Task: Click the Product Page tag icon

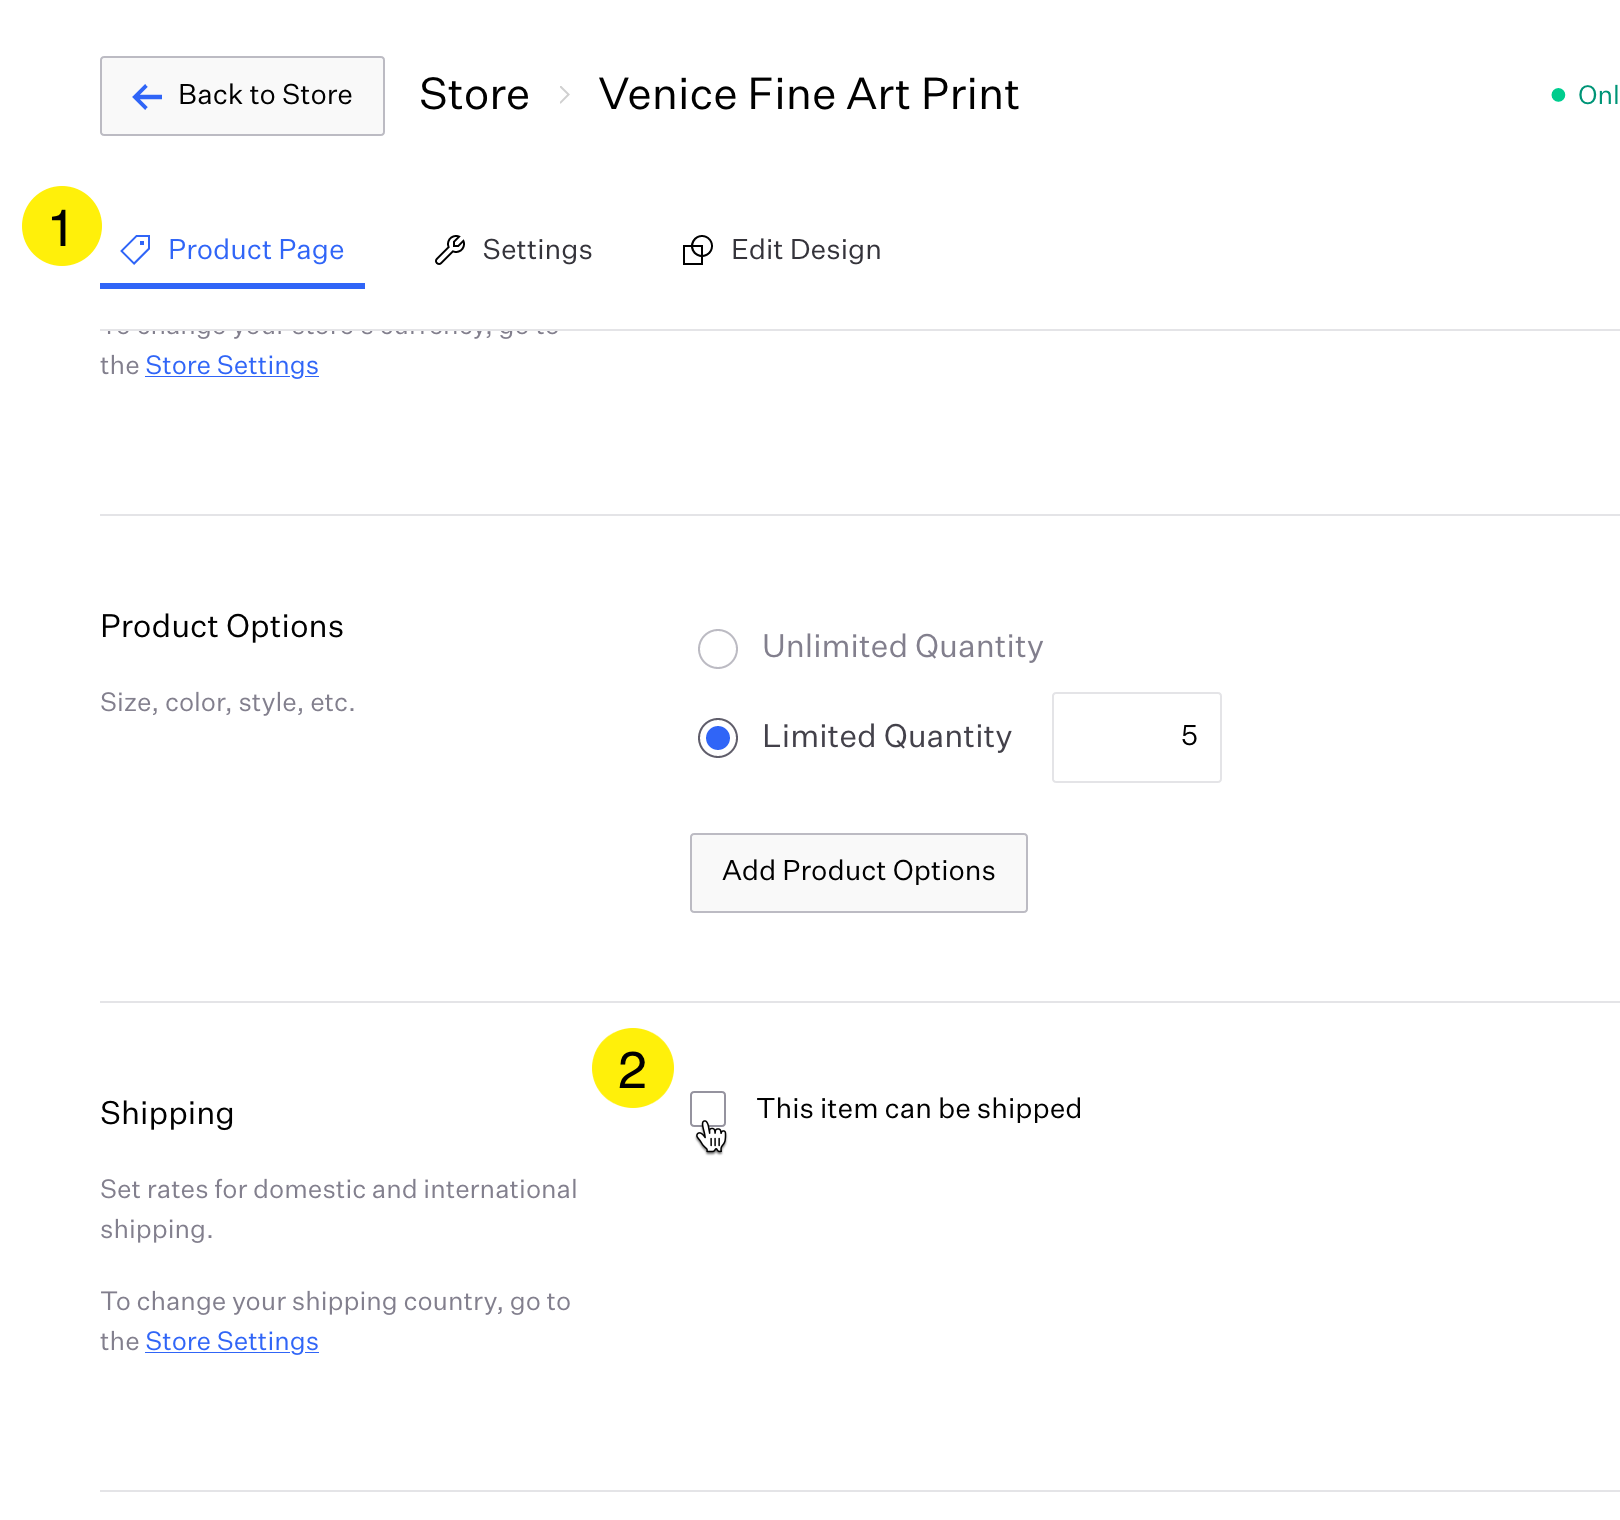Action: [x=136, y=250]
